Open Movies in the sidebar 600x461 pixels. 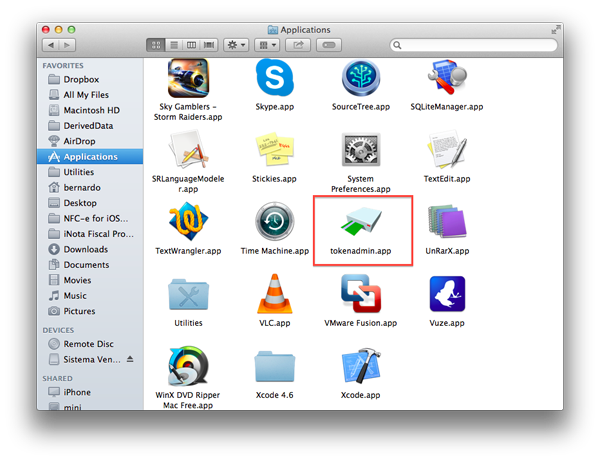[x=90, y=280]
